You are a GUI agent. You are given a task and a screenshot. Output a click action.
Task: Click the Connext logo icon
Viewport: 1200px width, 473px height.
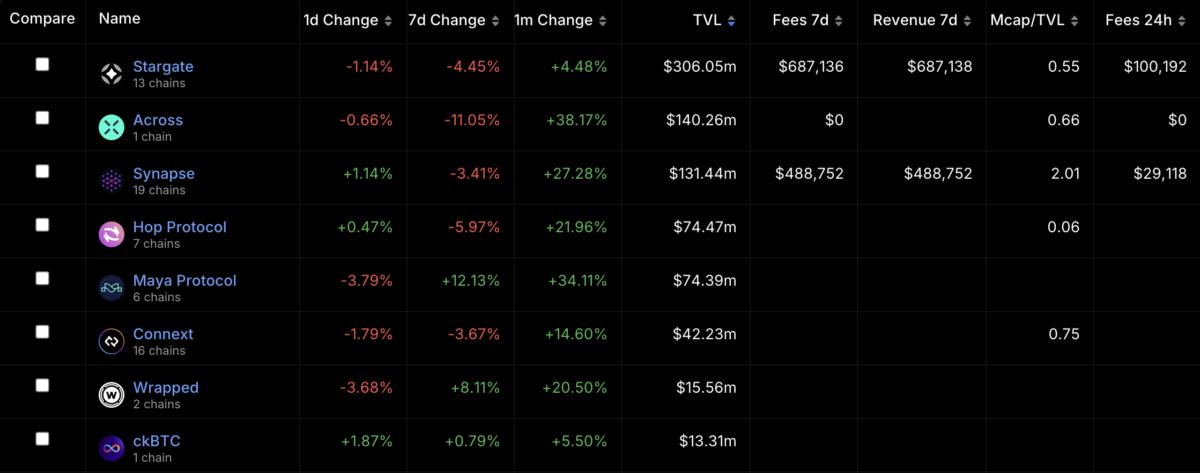(x=111, y=341)
